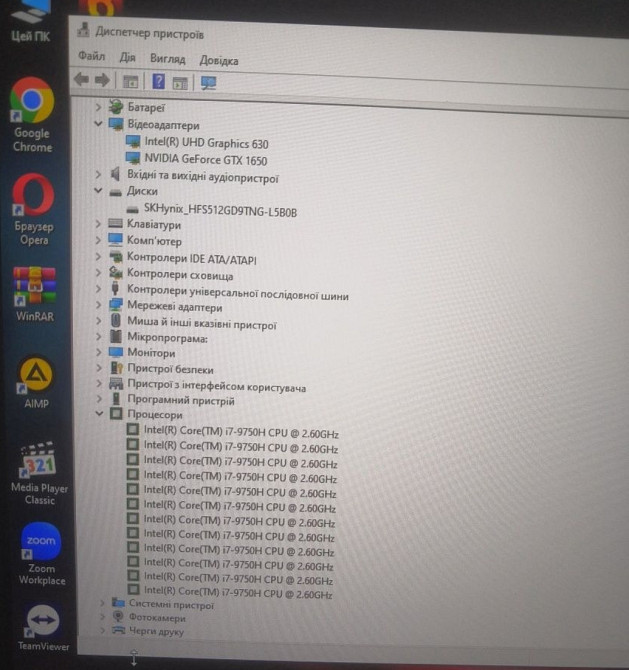
Task: Click the Back arrow in the toolbar
Action: [x=82, y=81]
